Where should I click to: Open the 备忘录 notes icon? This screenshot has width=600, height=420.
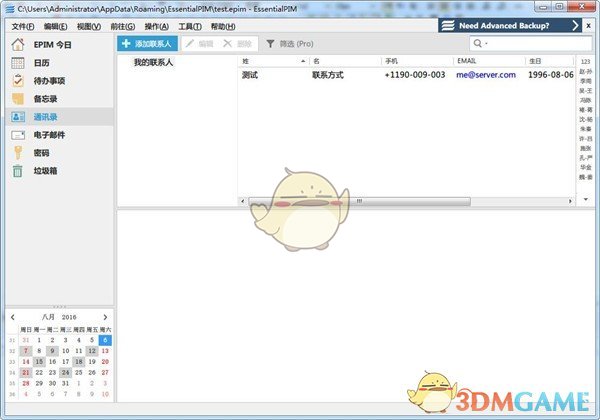pyautogui.click(x=18, y=99)
